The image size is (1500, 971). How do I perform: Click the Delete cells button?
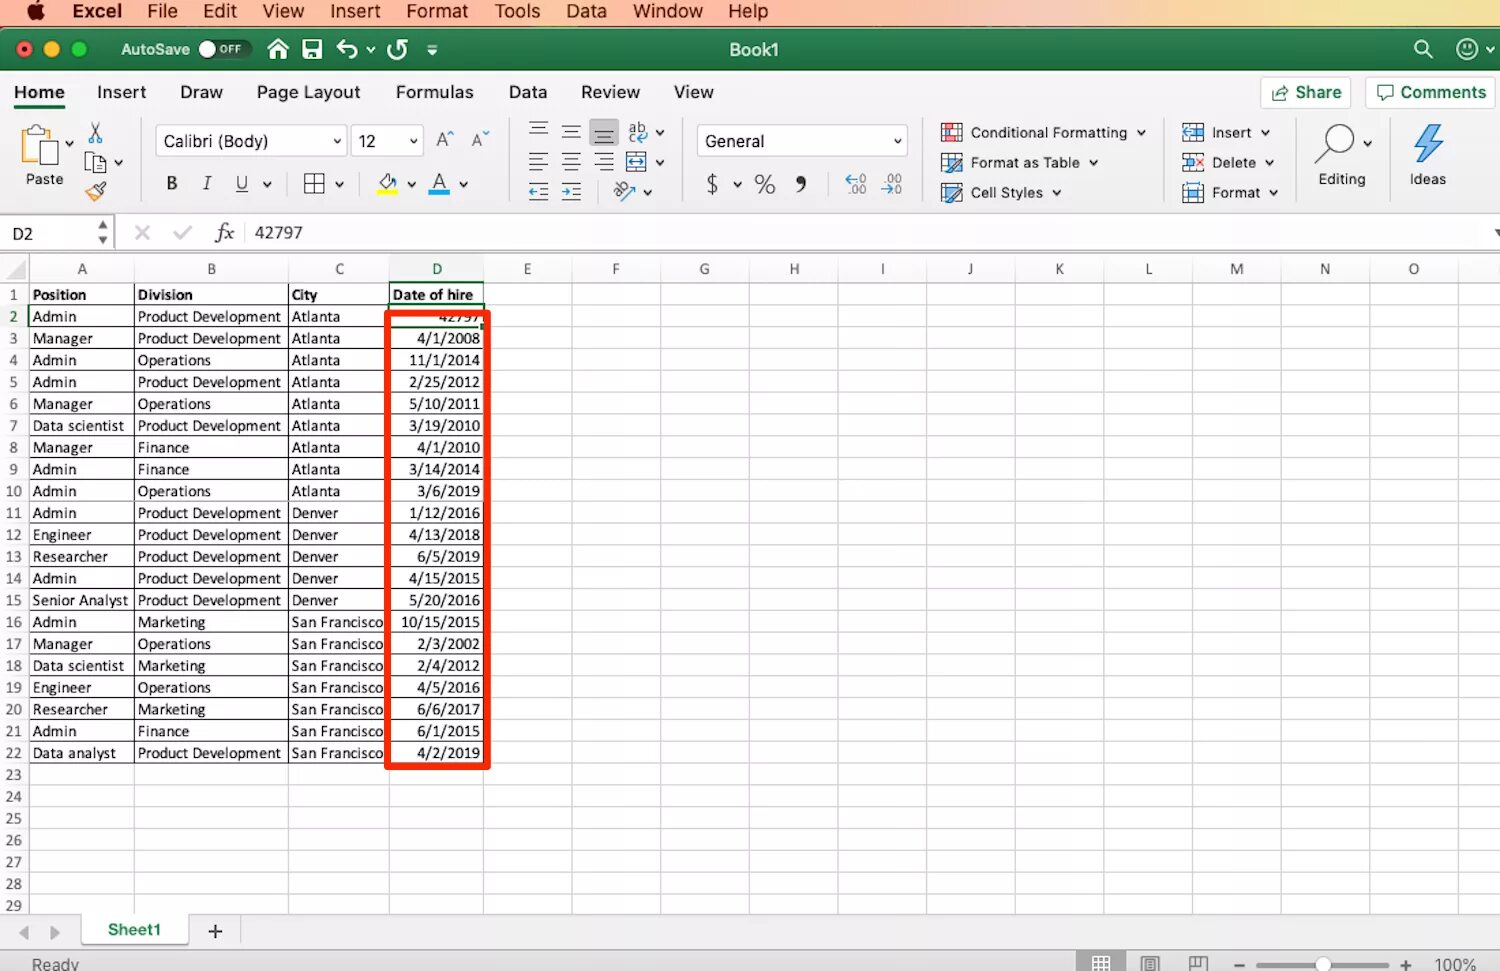(1228, 162)
